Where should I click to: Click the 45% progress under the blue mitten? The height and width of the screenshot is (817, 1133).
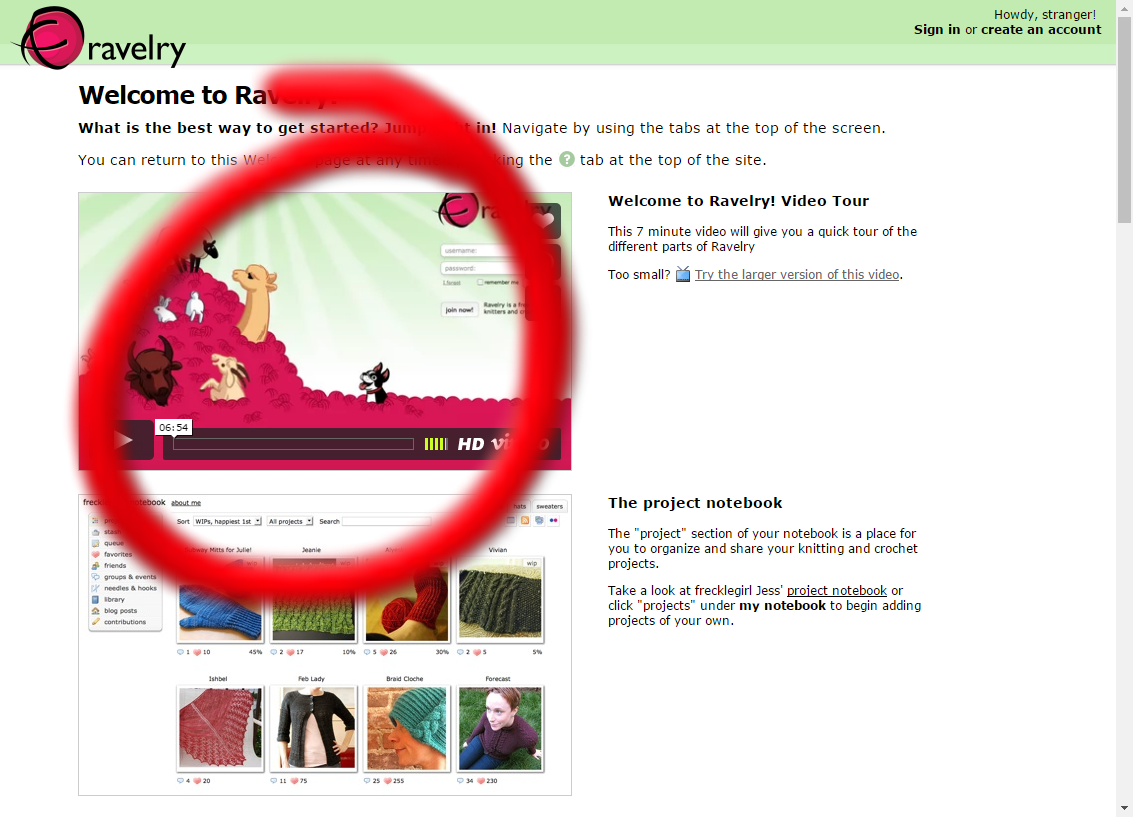click(255, 652)
